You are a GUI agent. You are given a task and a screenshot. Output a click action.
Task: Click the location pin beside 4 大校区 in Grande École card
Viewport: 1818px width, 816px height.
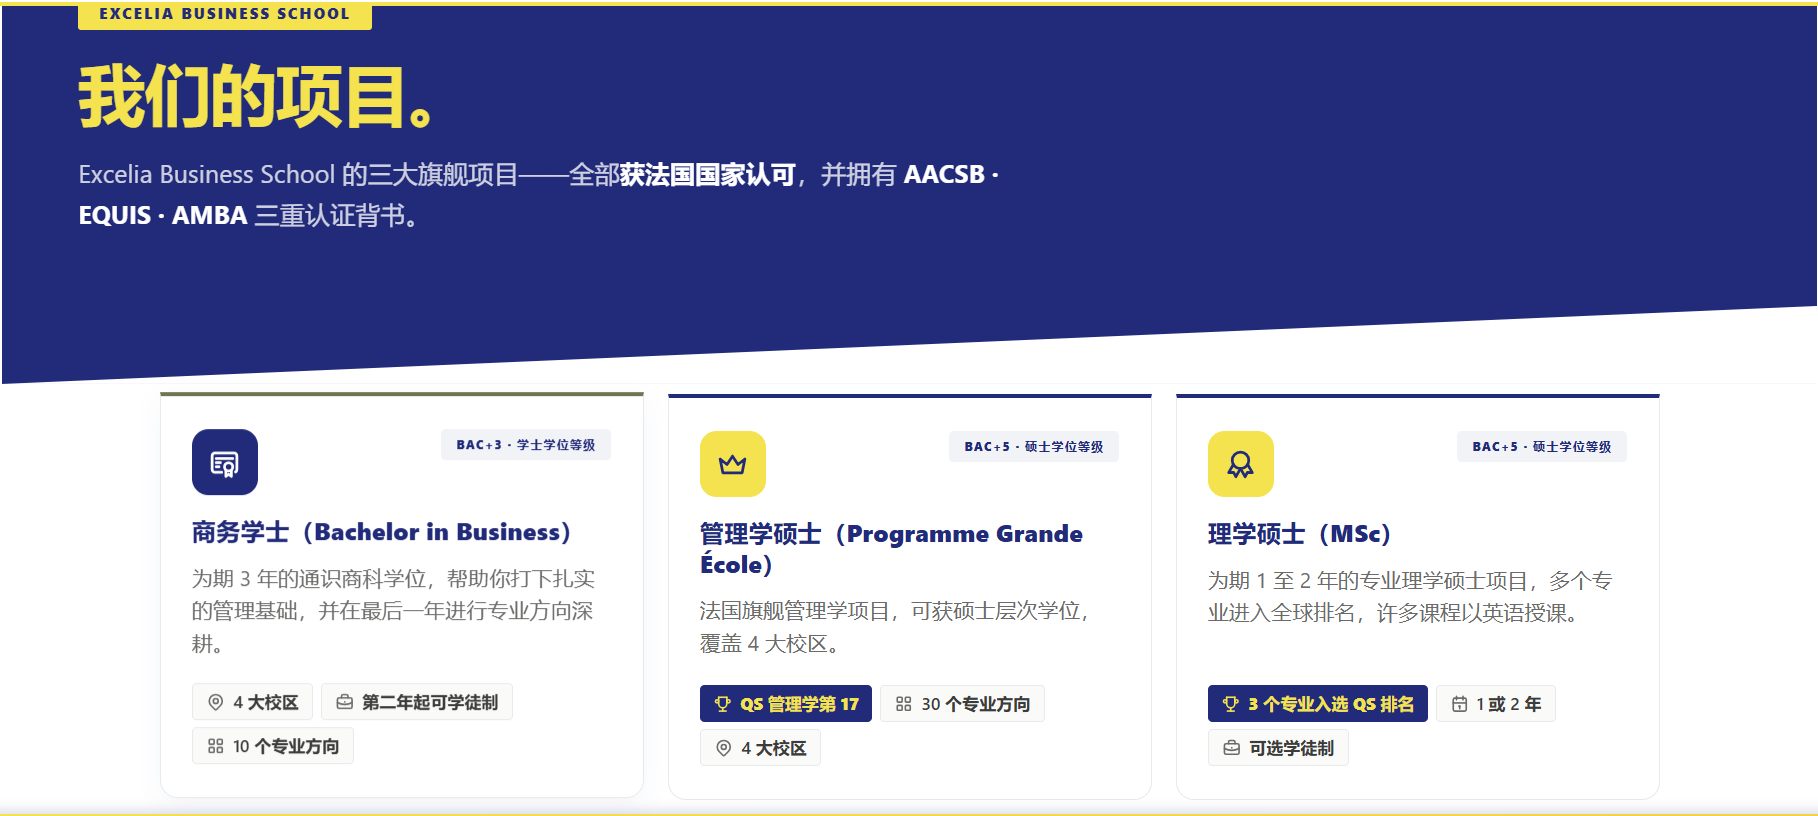coord(723,748)
